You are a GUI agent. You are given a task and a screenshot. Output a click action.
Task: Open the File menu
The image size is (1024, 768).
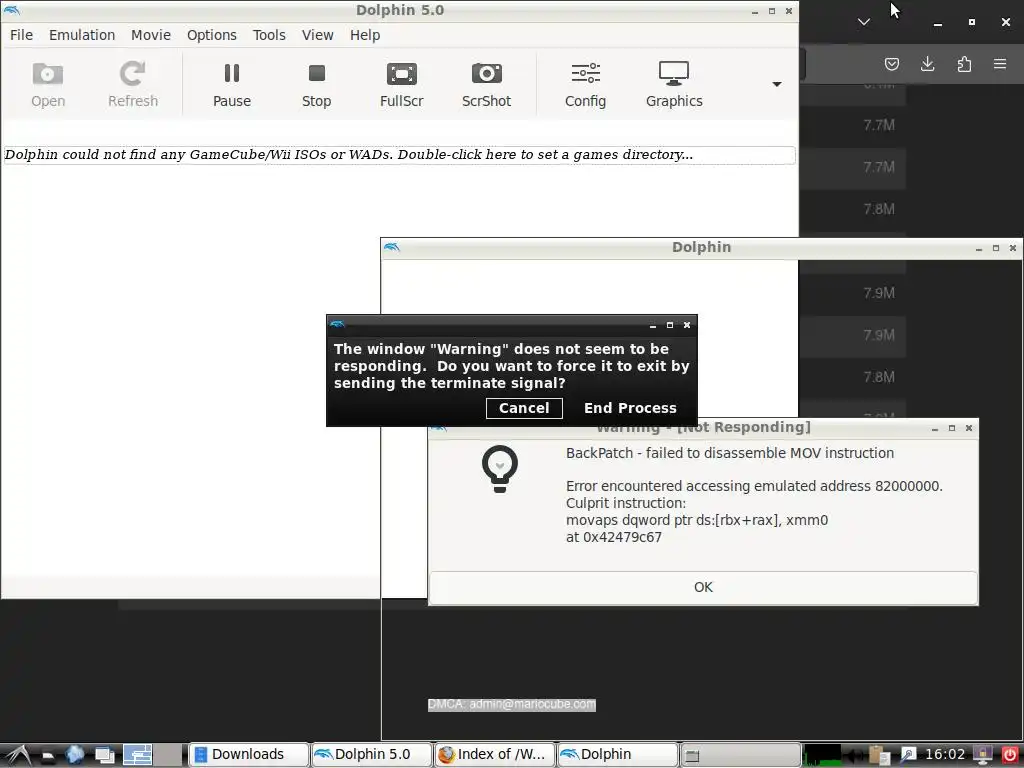tap(21, 35)
